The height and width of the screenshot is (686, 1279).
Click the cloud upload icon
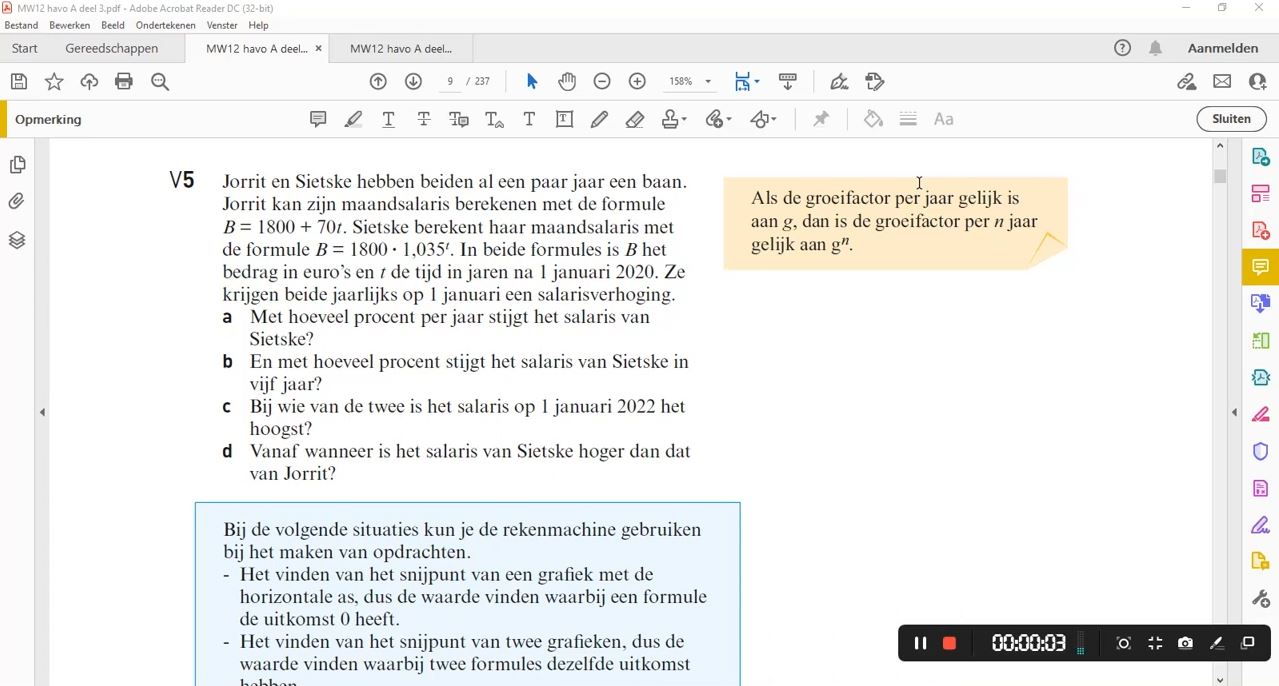pos(89,82)
